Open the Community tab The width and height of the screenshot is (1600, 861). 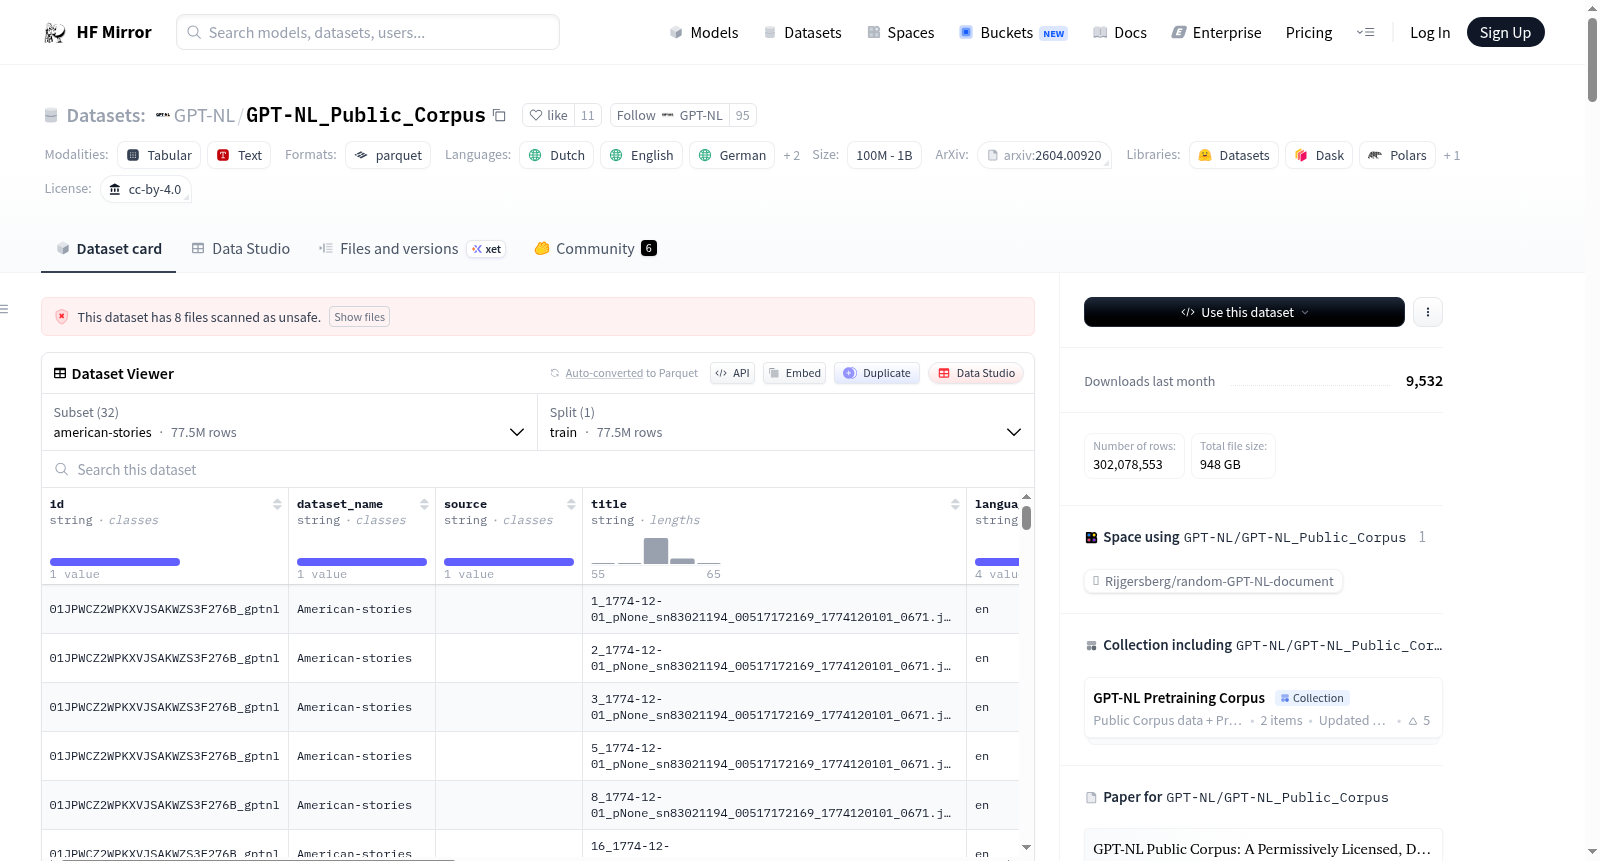coord(595,249)
